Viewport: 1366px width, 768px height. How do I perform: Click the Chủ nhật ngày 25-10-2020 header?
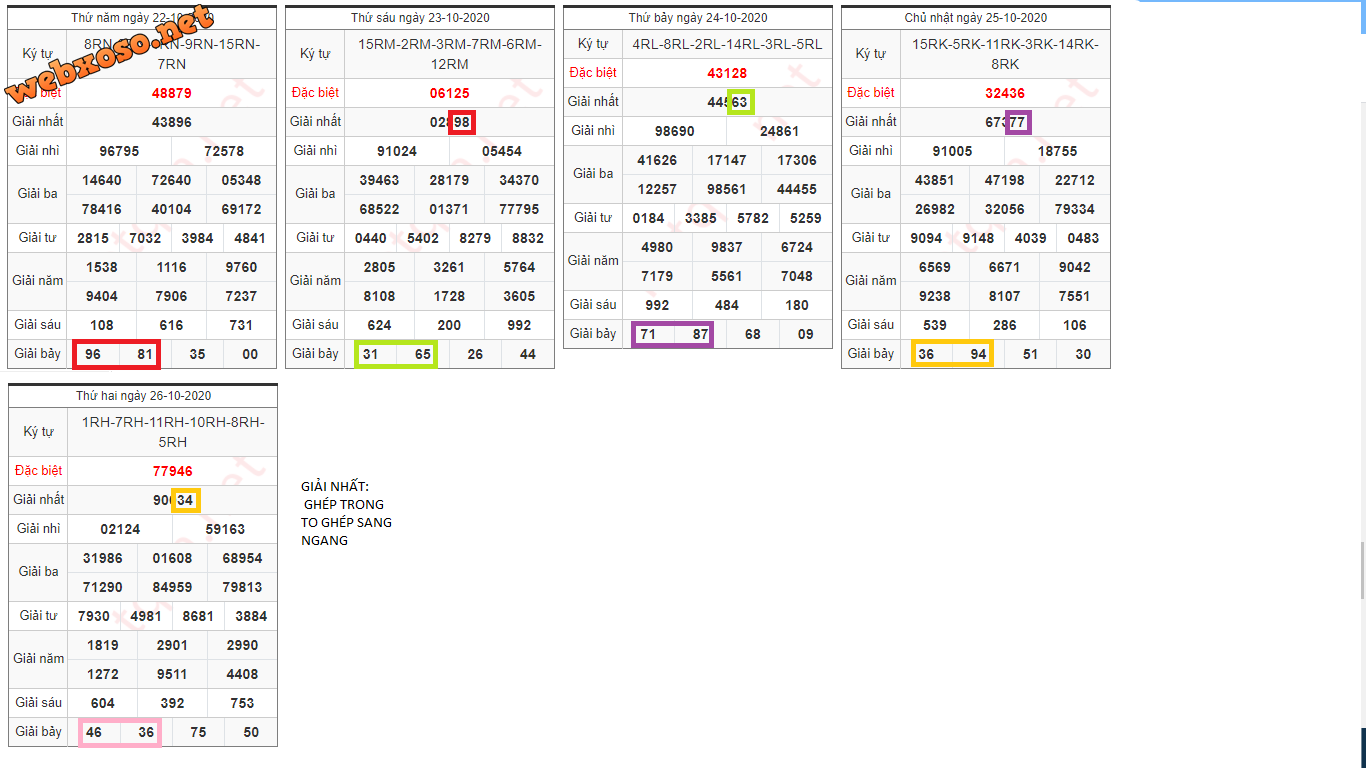coord(976,18)
